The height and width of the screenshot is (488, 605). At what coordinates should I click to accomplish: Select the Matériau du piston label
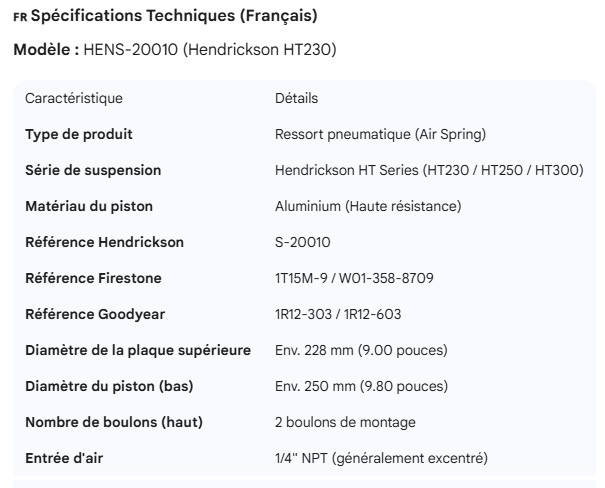[x=89, y=206]
